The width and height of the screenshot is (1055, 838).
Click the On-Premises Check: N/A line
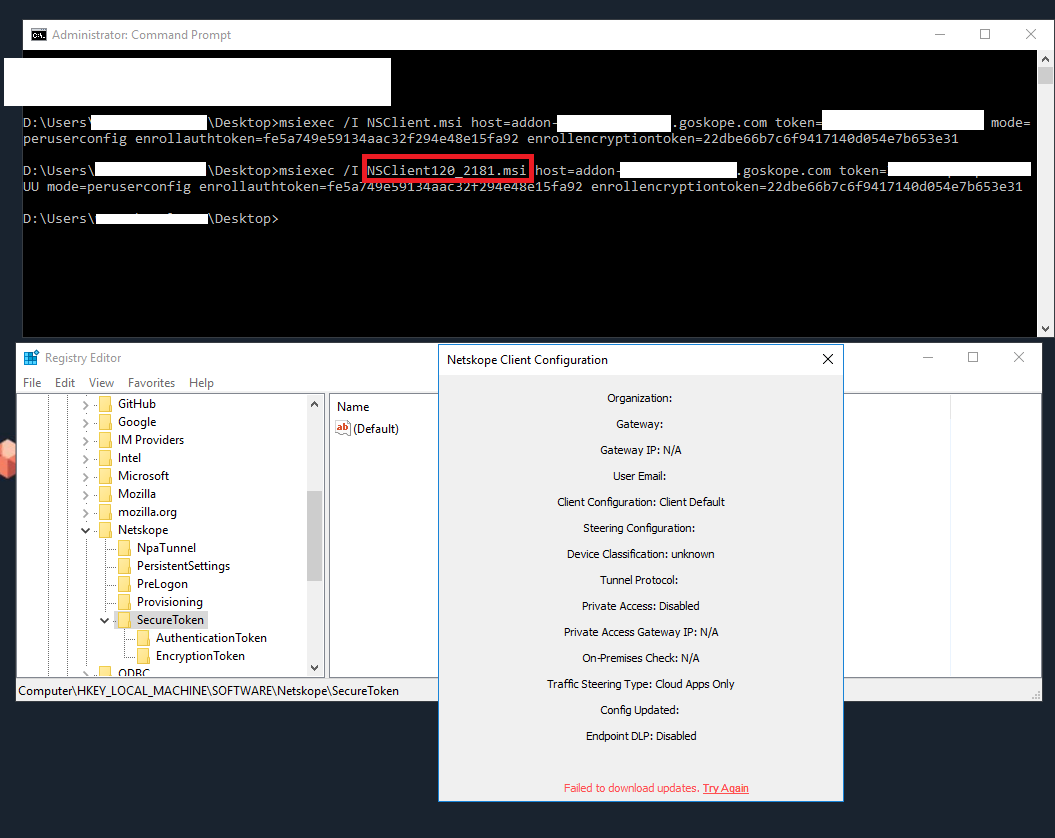click(641, 658)
